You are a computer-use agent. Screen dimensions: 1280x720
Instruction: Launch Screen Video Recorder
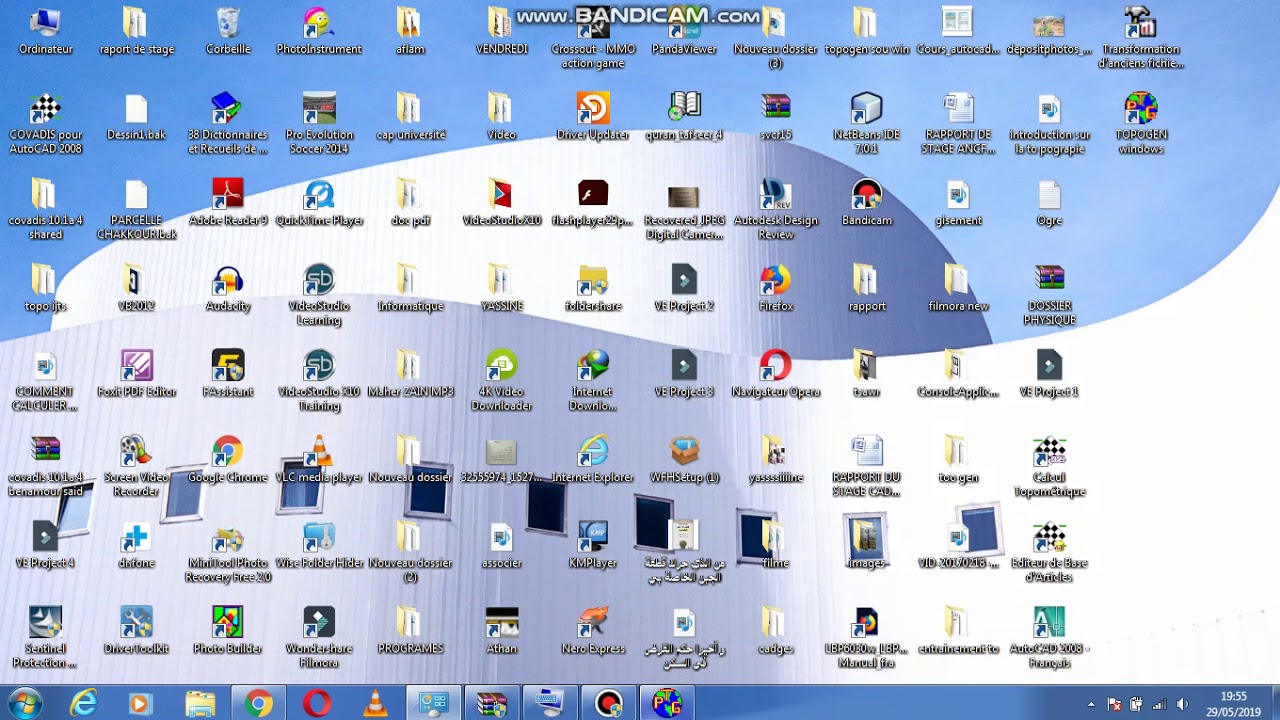137,466
